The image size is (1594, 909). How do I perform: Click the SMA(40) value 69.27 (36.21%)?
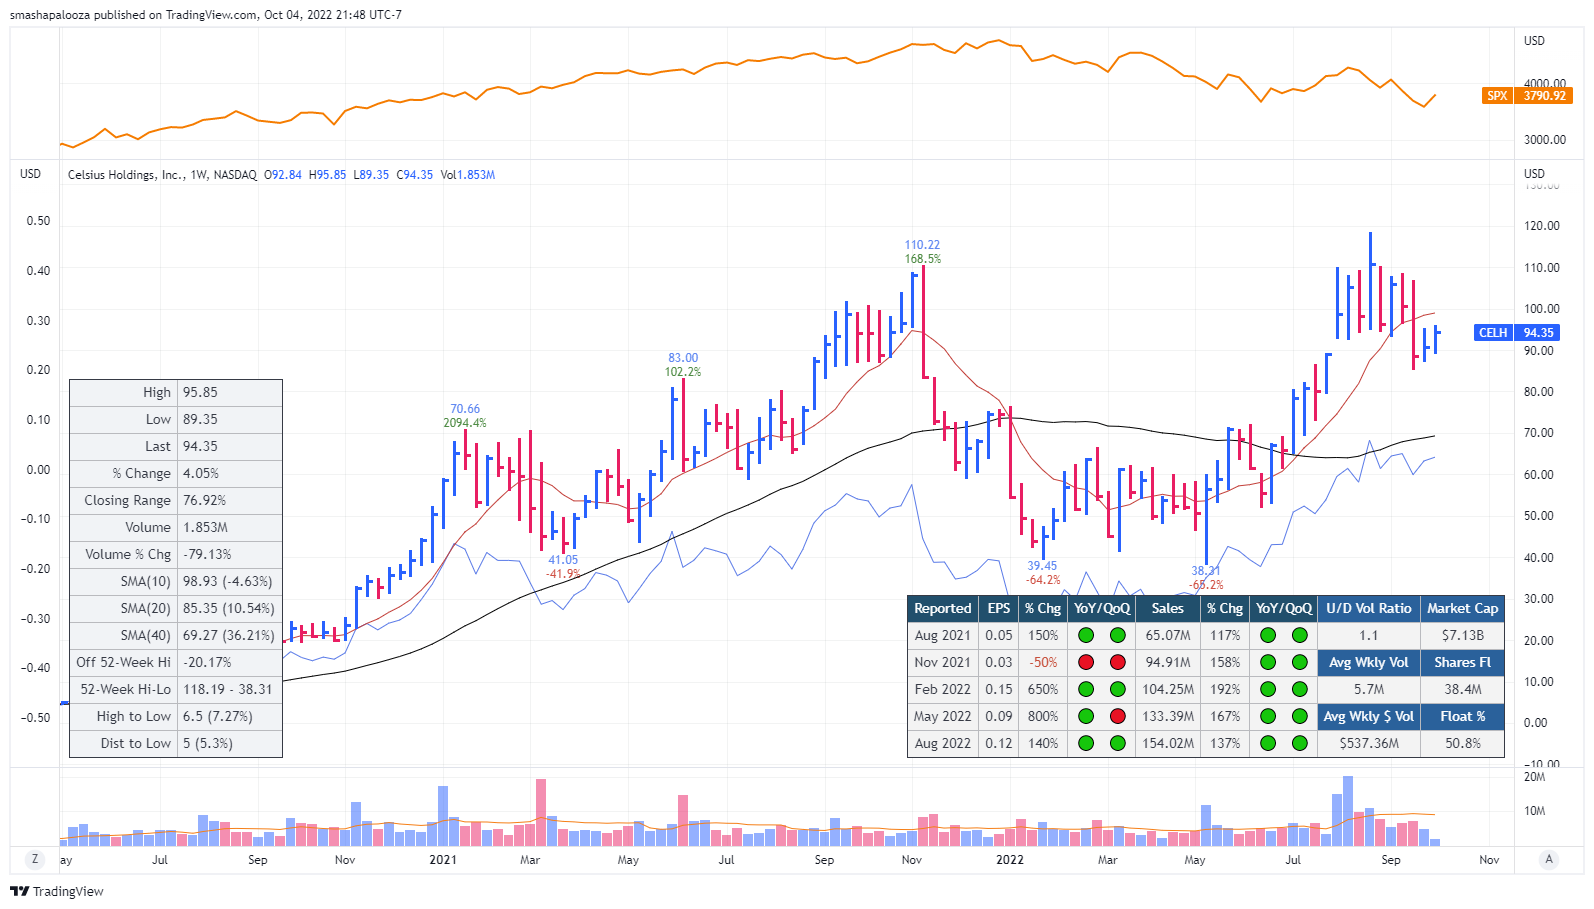point(228,635)
